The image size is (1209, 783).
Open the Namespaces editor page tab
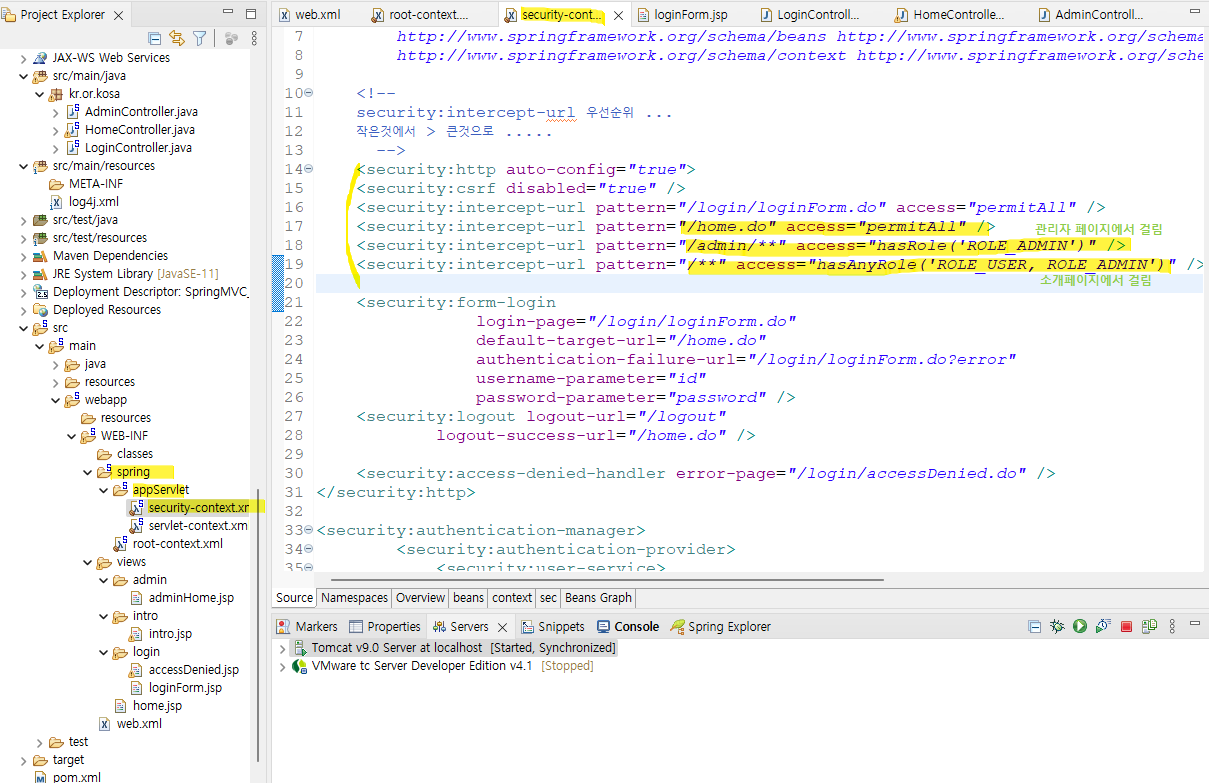pos(354,597)
